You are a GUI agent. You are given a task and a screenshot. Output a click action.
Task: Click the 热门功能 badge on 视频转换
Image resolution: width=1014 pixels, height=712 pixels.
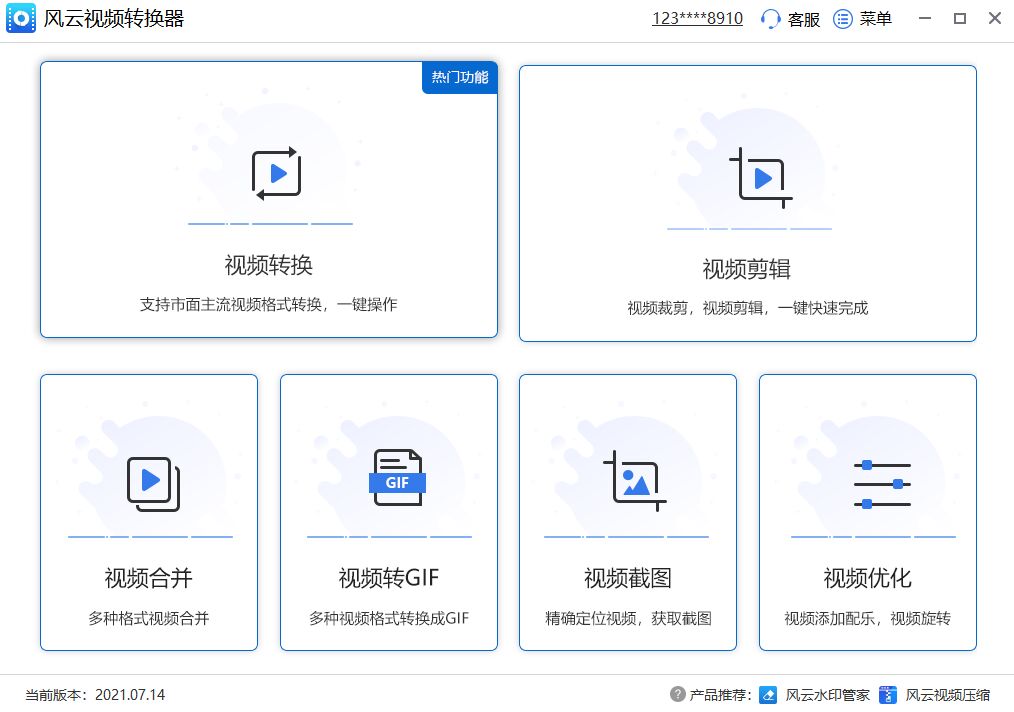click(x=459, y=78)
